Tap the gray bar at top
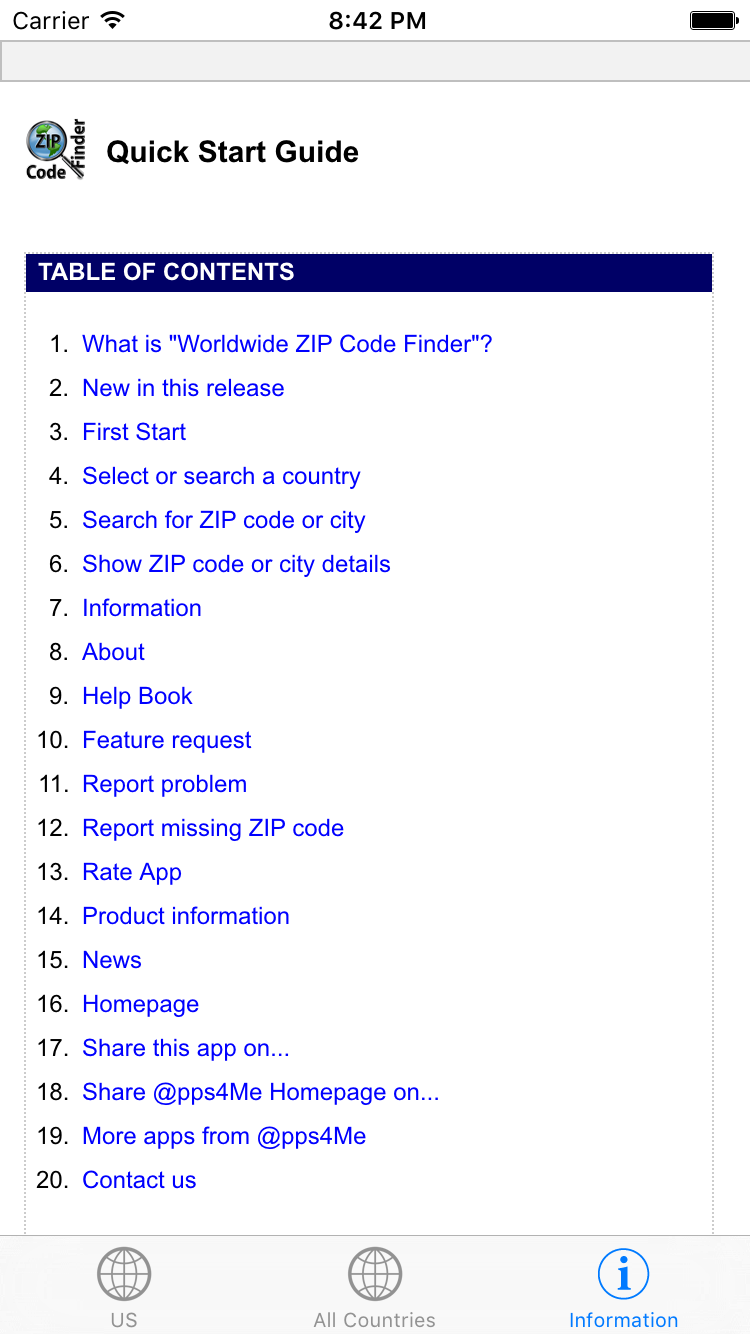Viewport: 750px width, 1334px height. click(x=375, y=61)
